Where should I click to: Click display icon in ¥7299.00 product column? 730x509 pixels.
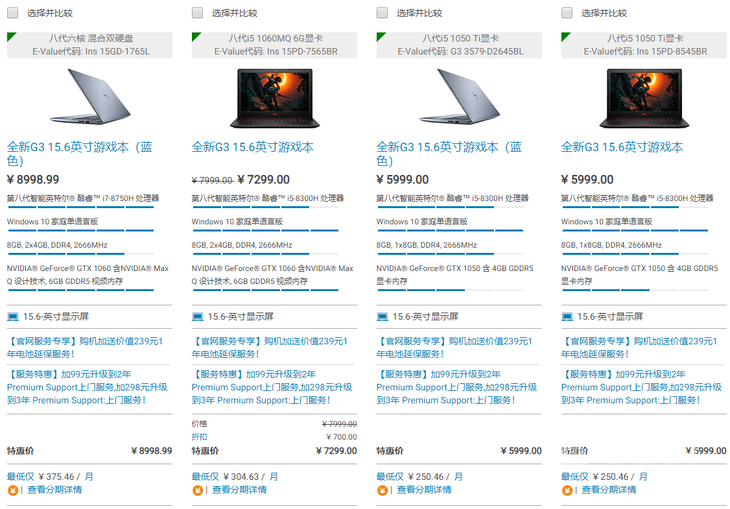[x=198, y=317]
